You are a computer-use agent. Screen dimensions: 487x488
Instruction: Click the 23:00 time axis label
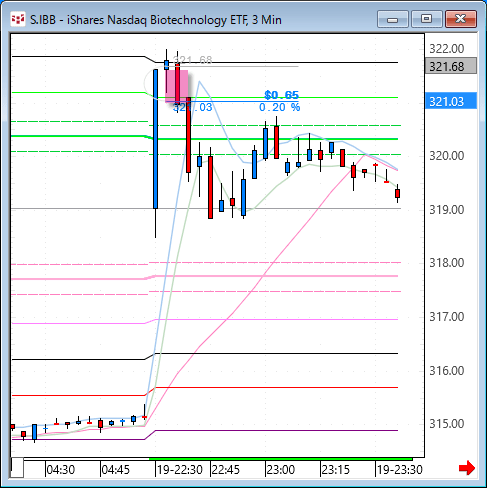[281, 470]
